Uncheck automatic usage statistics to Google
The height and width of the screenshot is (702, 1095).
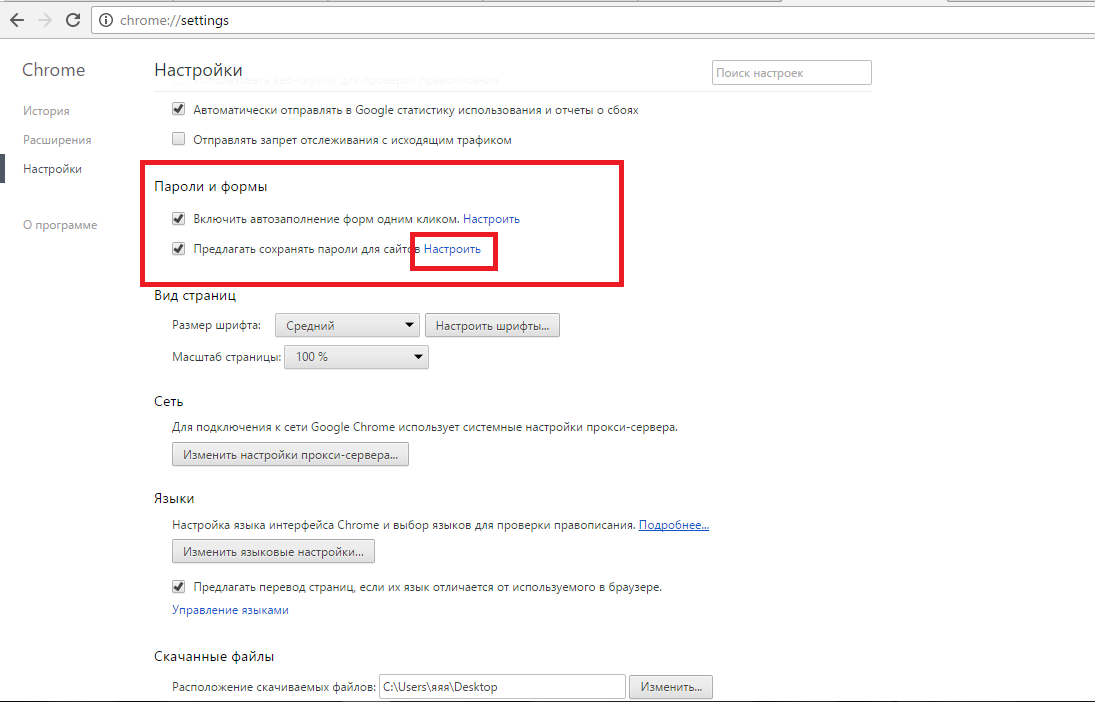click(179, 109)
